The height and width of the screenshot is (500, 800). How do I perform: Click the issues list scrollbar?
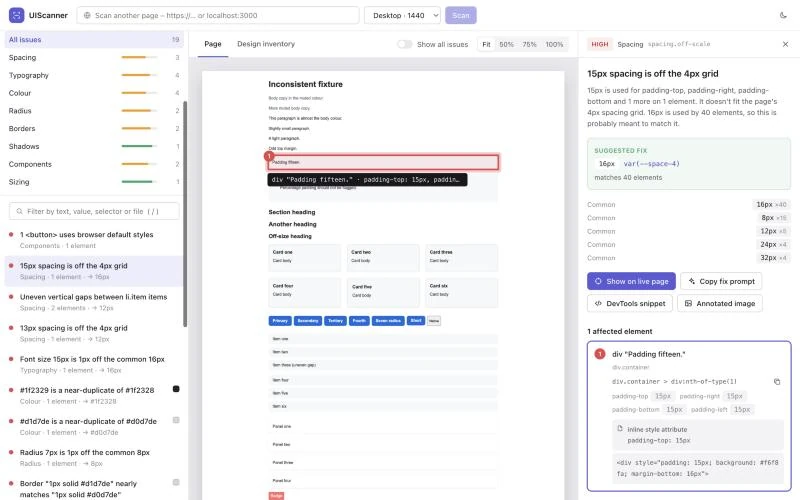click(185, 214)
